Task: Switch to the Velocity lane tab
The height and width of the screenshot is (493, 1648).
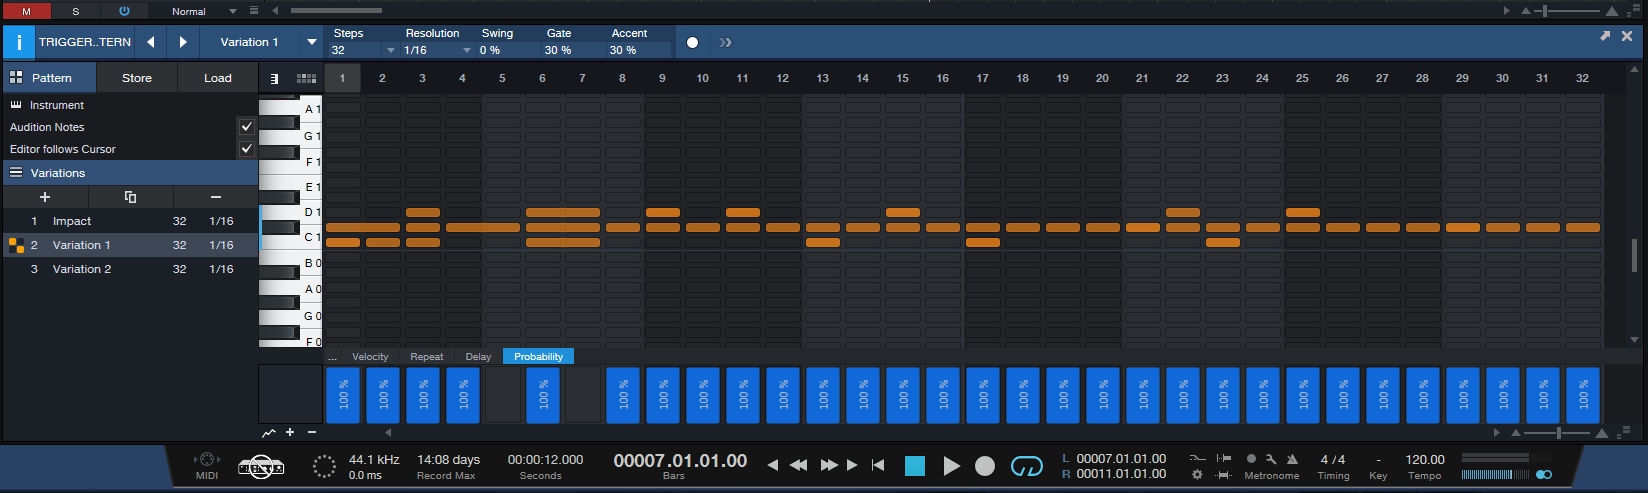Action: [370, 356]
